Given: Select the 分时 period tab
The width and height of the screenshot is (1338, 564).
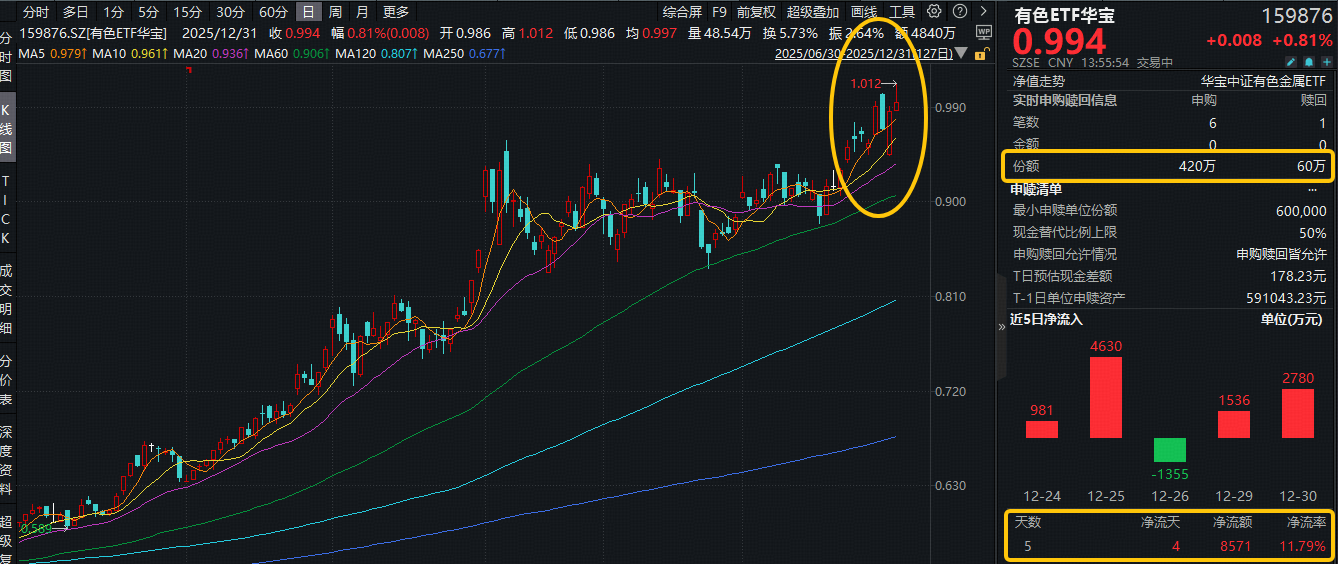Looking at the screenshot, I should point(35,12).
